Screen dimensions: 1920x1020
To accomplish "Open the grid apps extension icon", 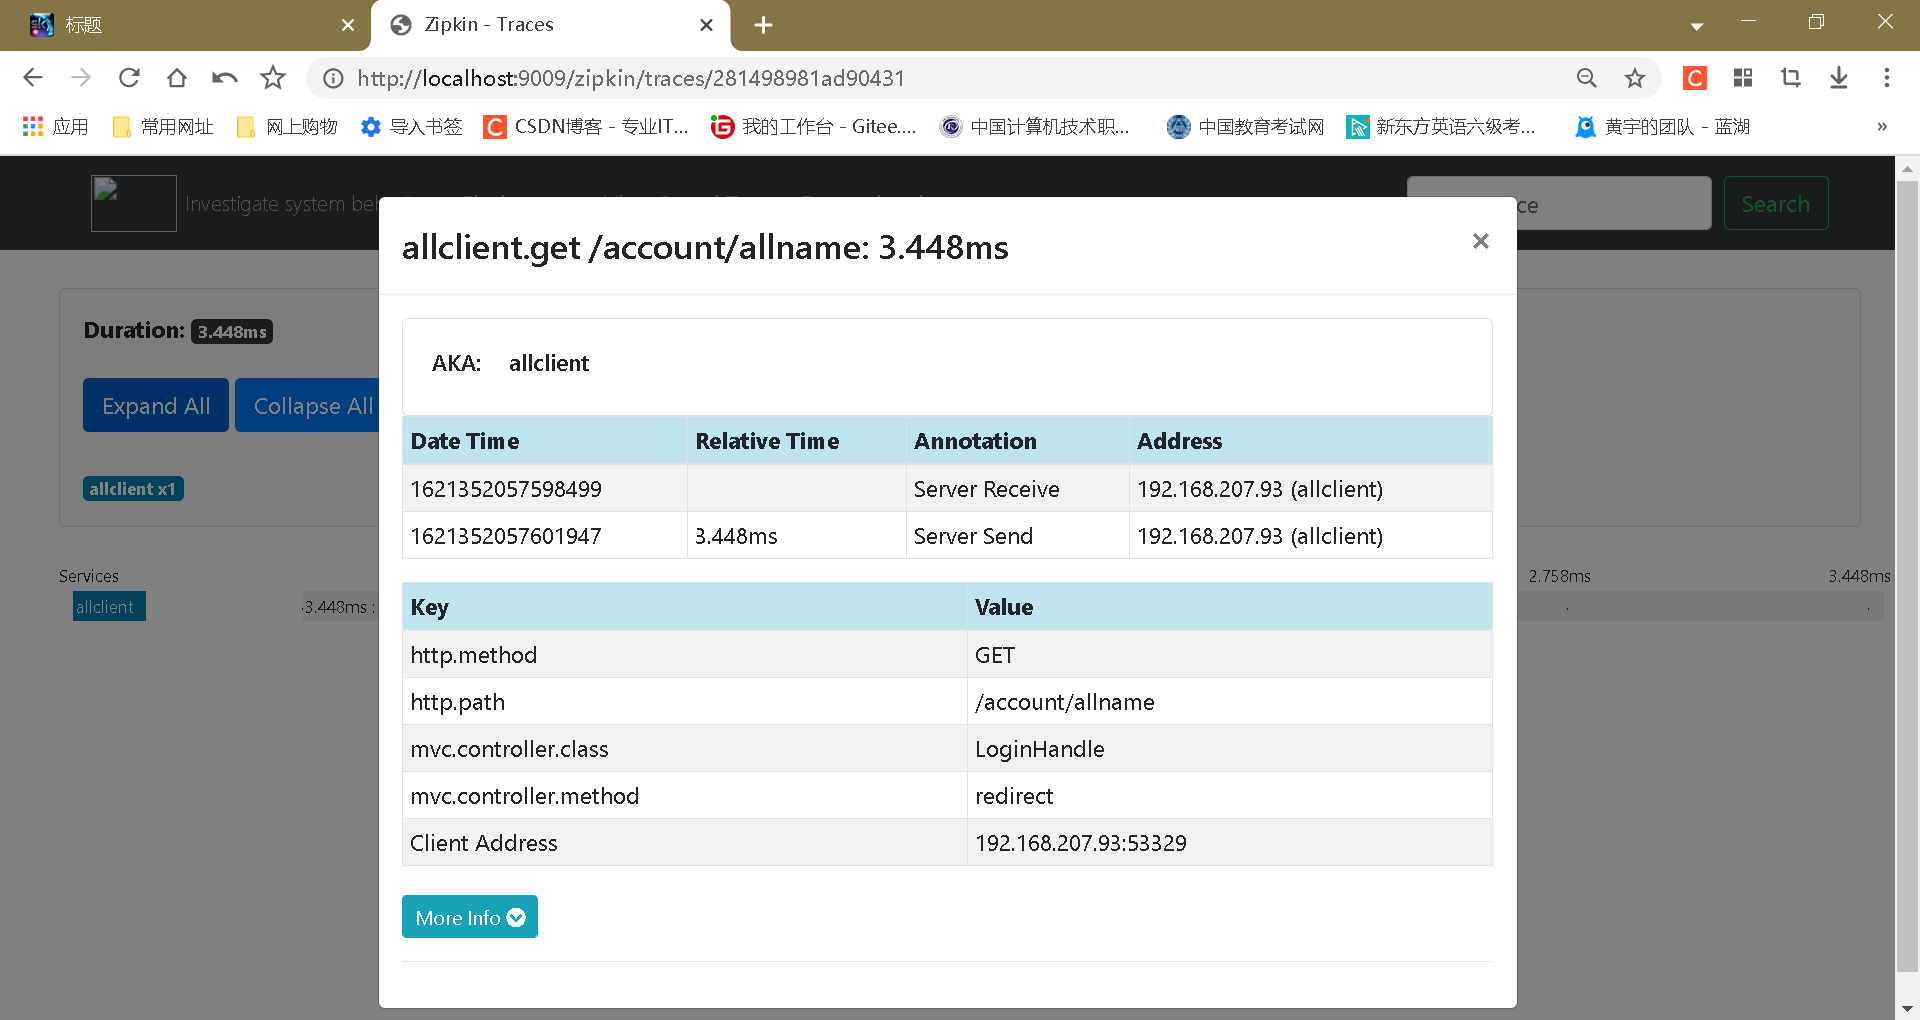I will (1743, 78).
